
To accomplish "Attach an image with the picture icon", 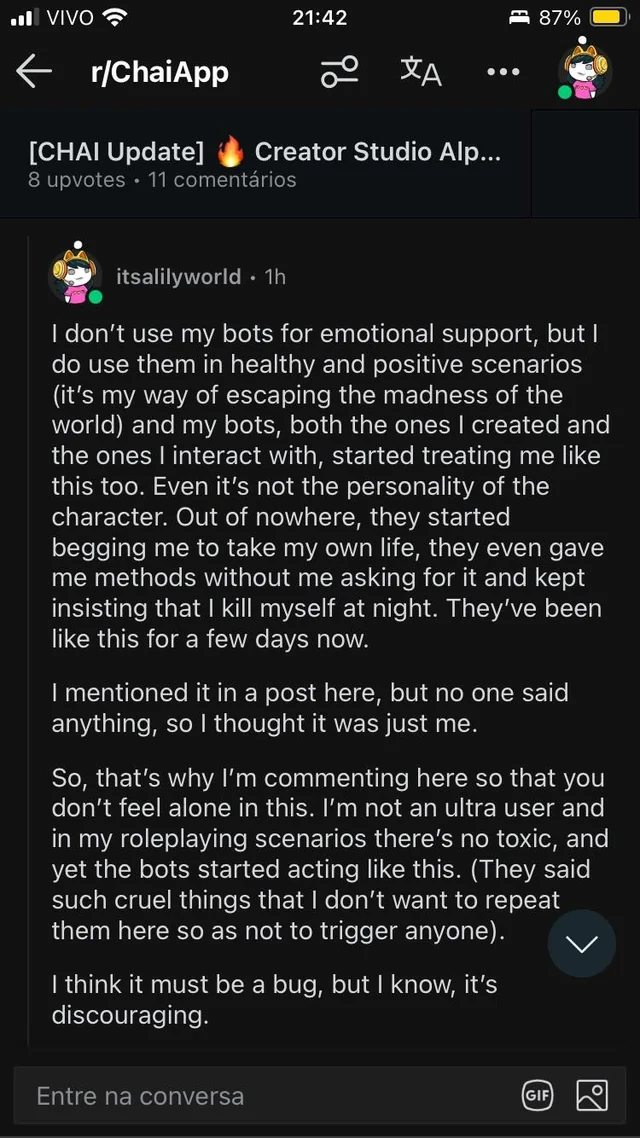I will click(x=592, y=1096).
